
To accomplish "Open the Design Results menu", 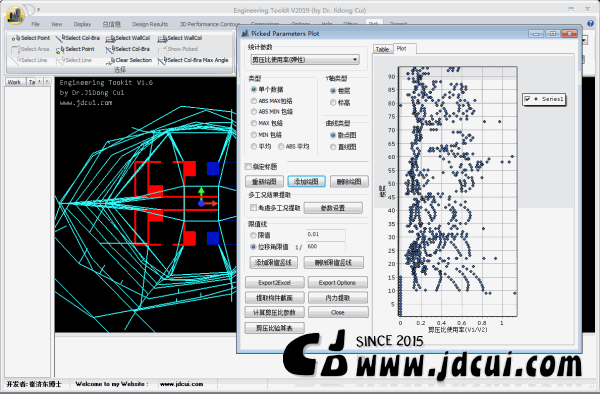I will tap(150, 24).
